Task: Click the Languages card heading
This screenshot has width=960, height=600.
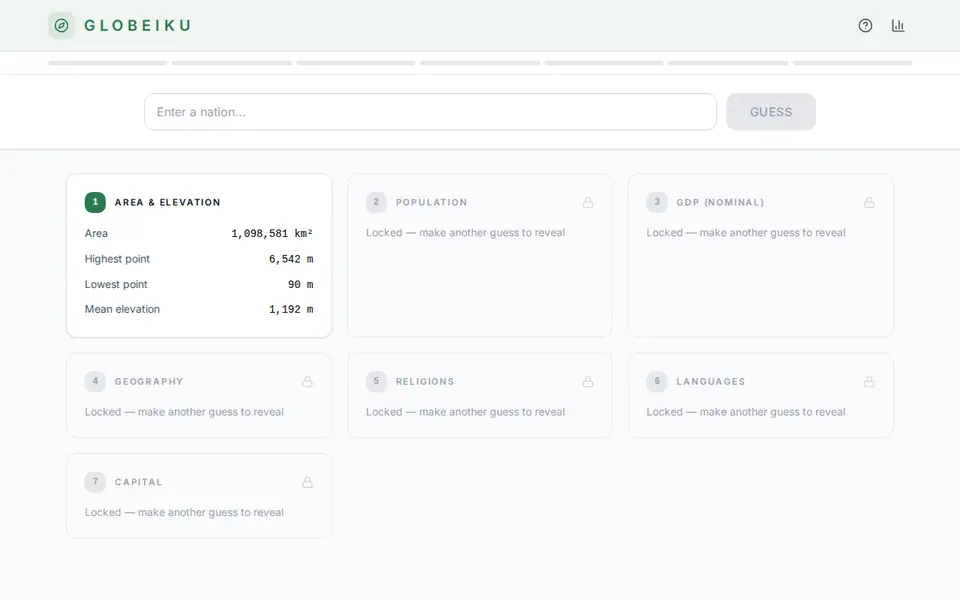Action: click(x=710, y=382)
